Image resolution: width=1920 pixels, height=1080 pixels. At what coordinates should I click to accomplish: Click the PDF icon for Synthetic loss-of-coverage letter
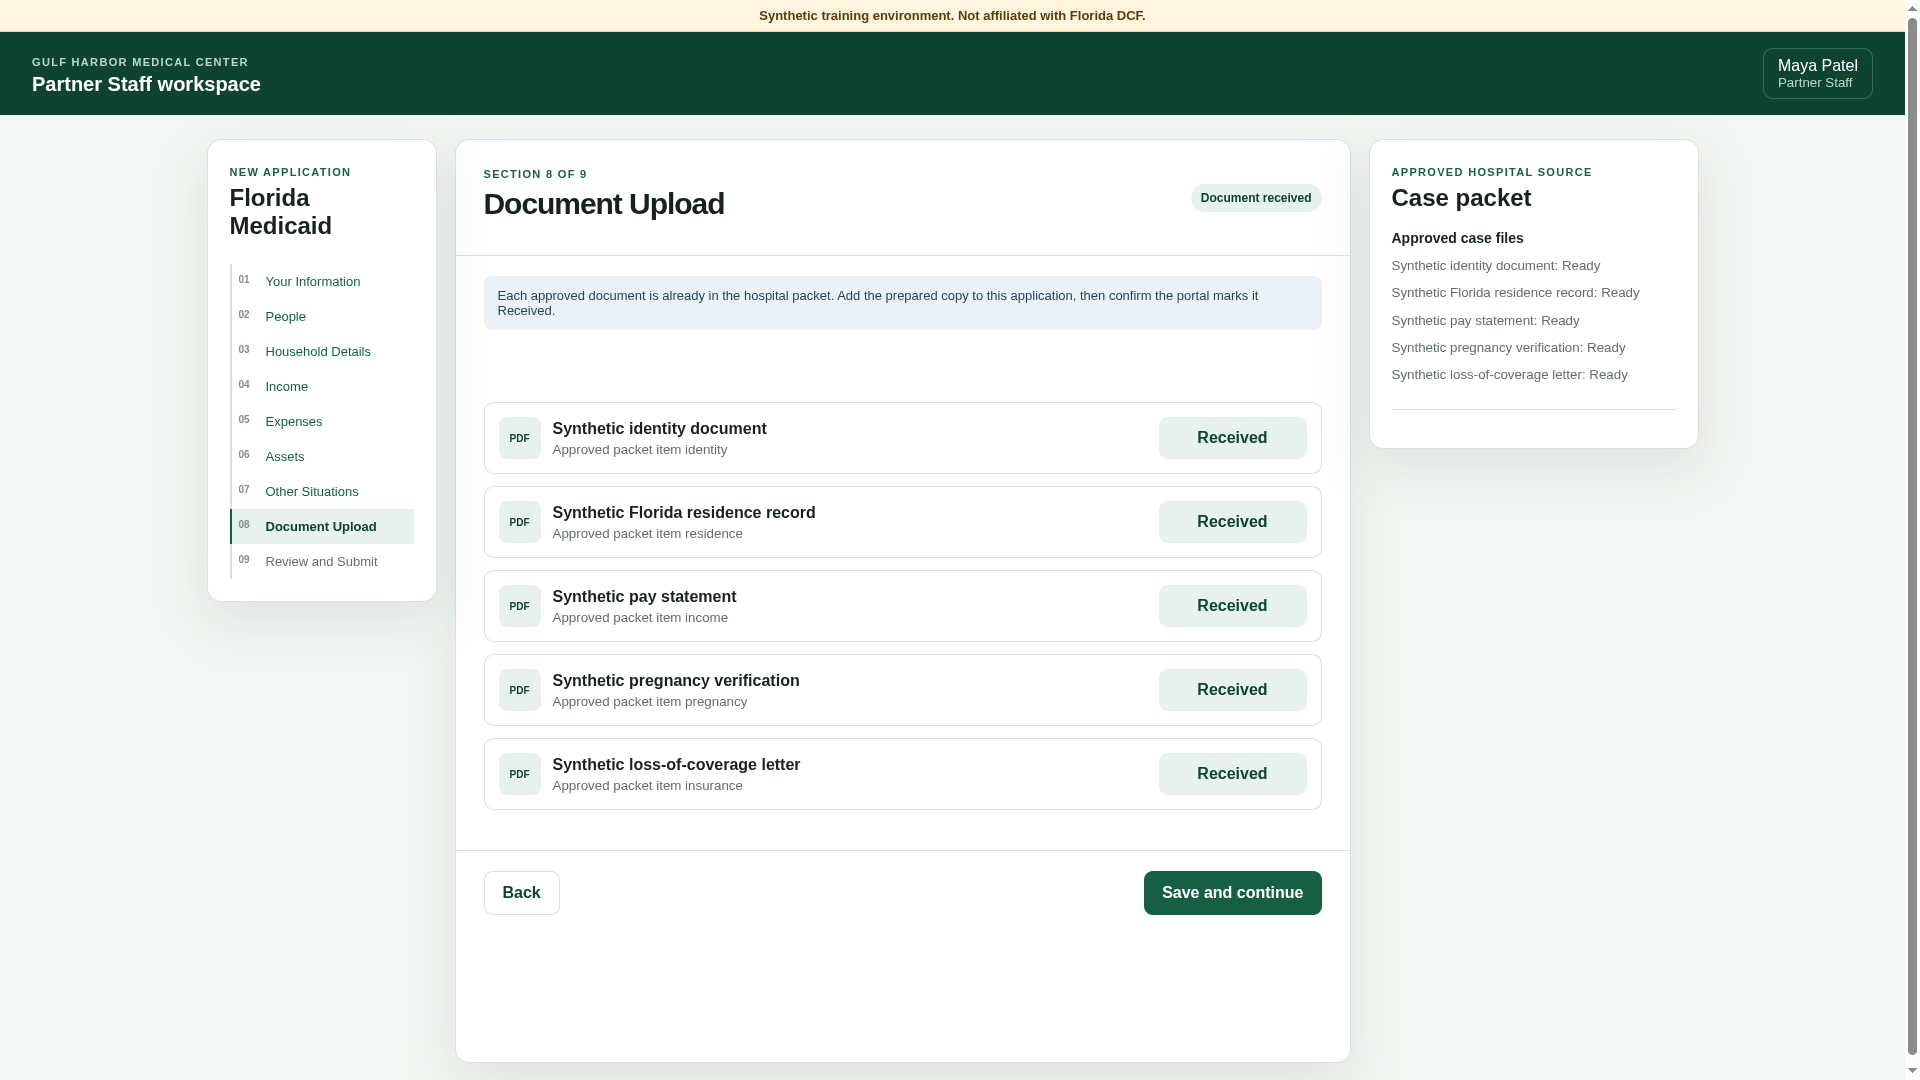point(519,774)
